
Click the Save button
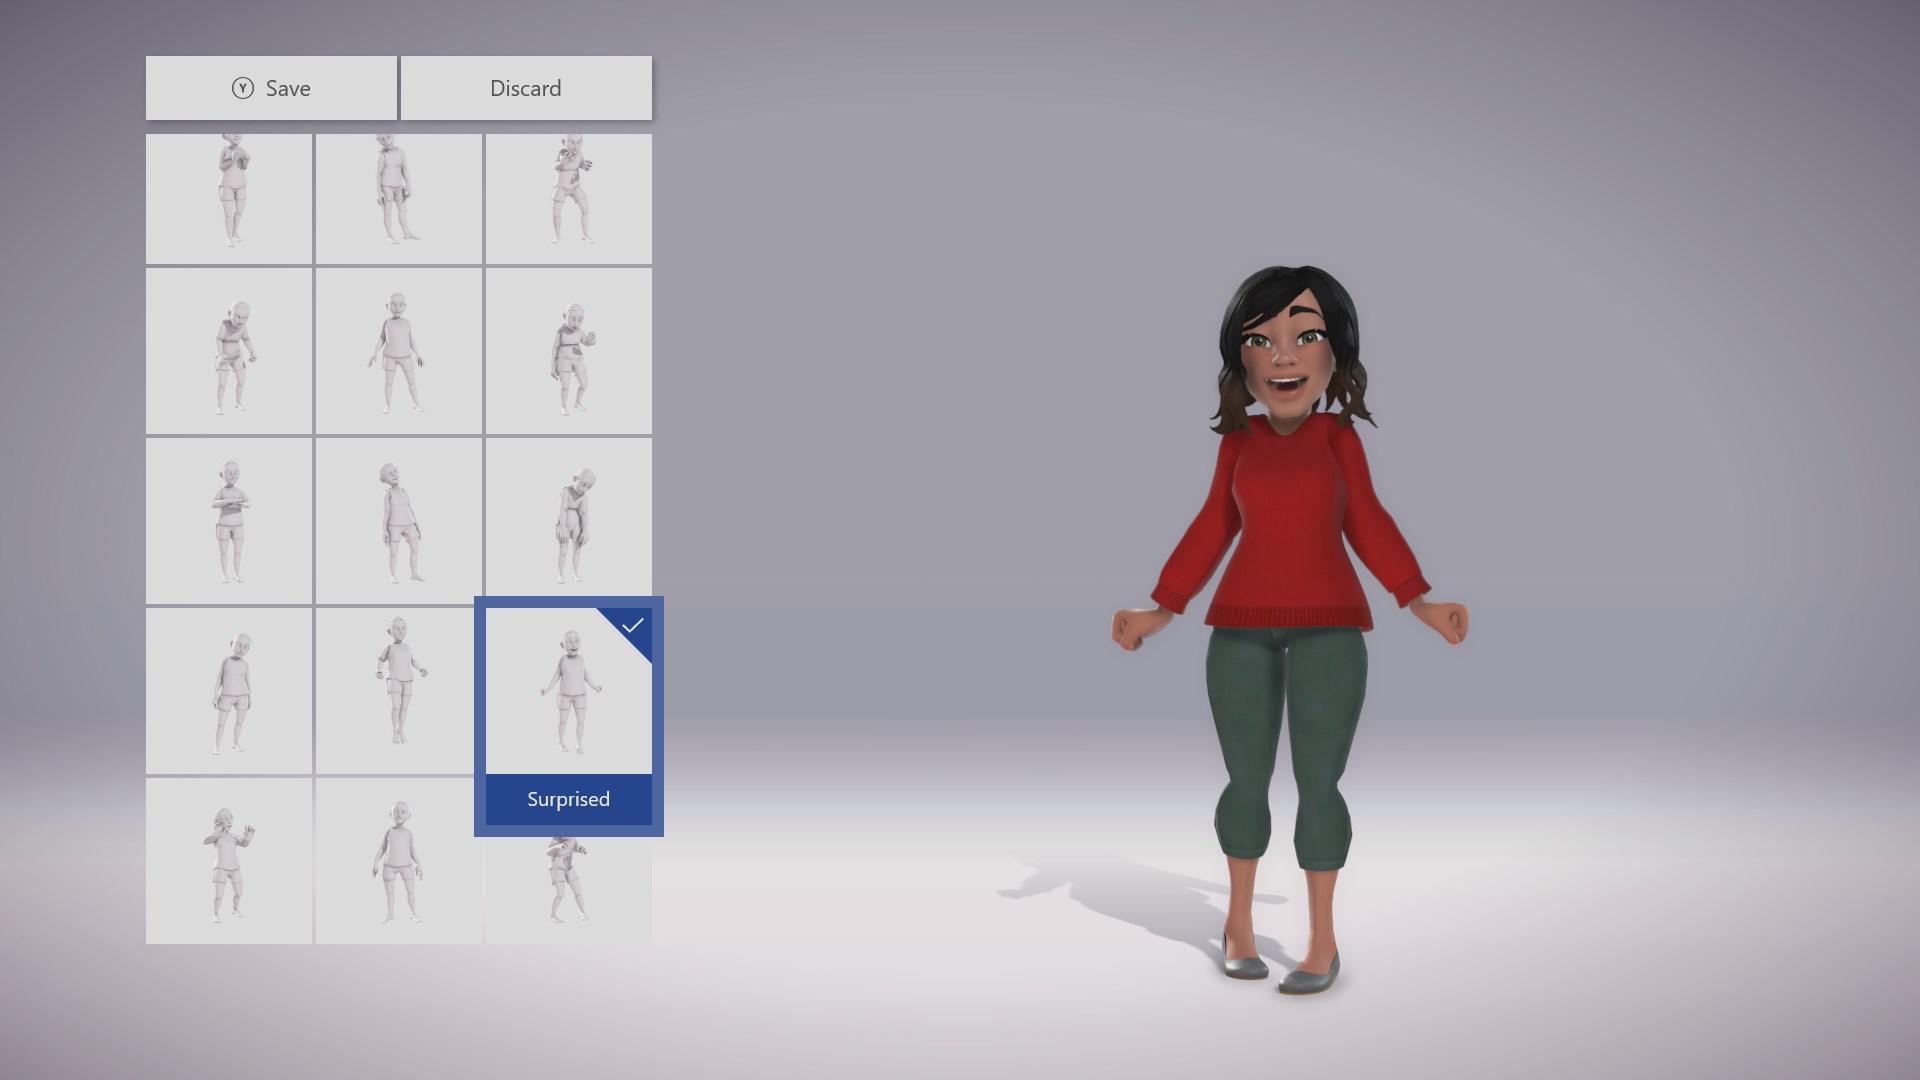pos(271,88)
